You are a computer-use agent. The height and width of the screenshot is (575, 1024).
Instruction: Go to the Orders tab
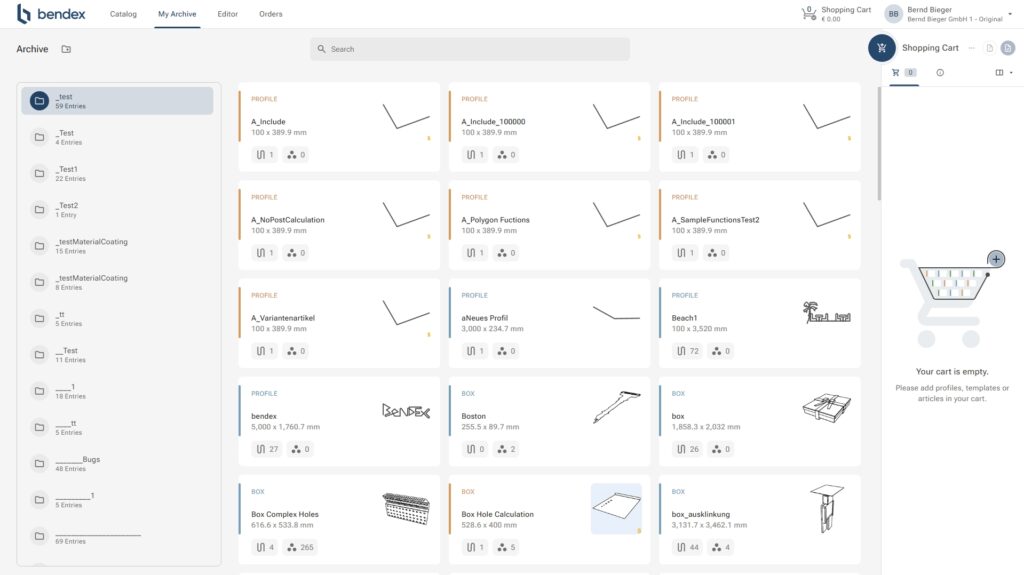click(x=270, y=14)
